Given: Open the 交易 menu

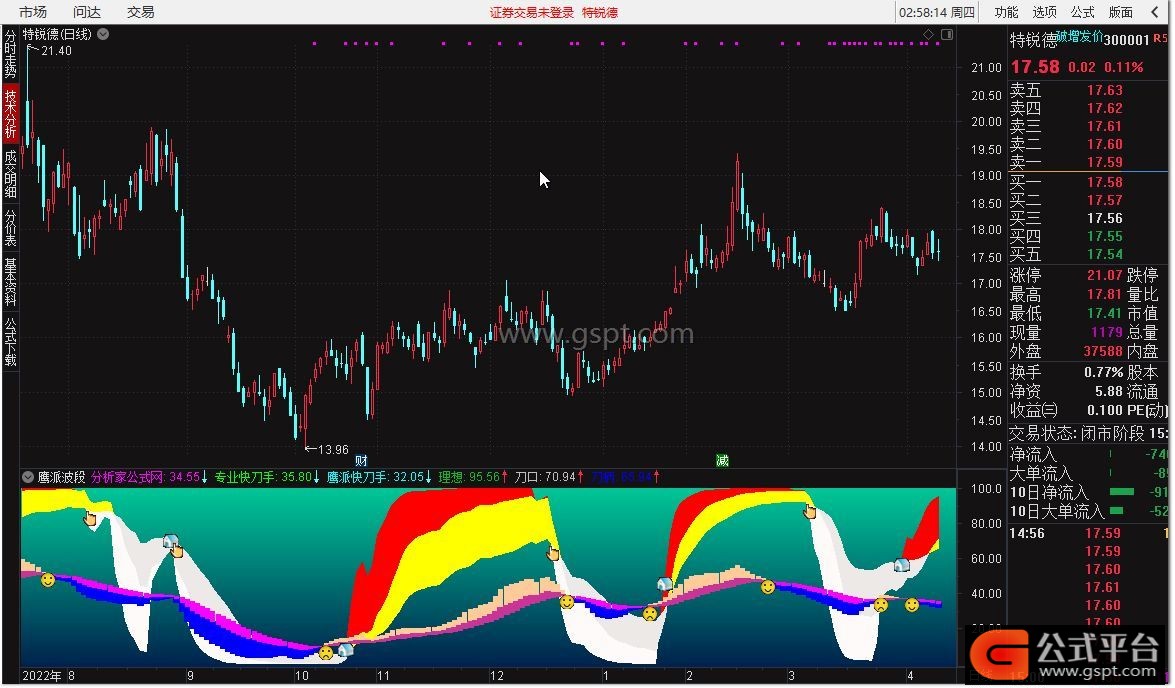Looking at the screenshot, I should point(141,12).
